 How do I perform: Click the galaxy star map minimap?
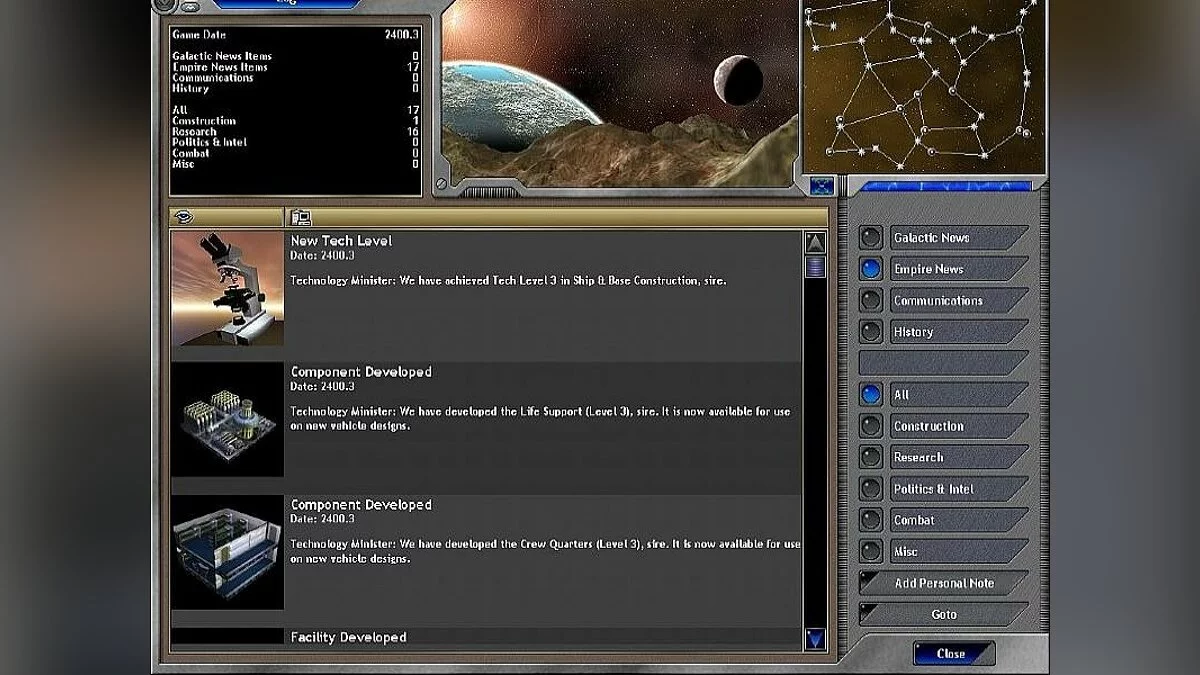924,86
